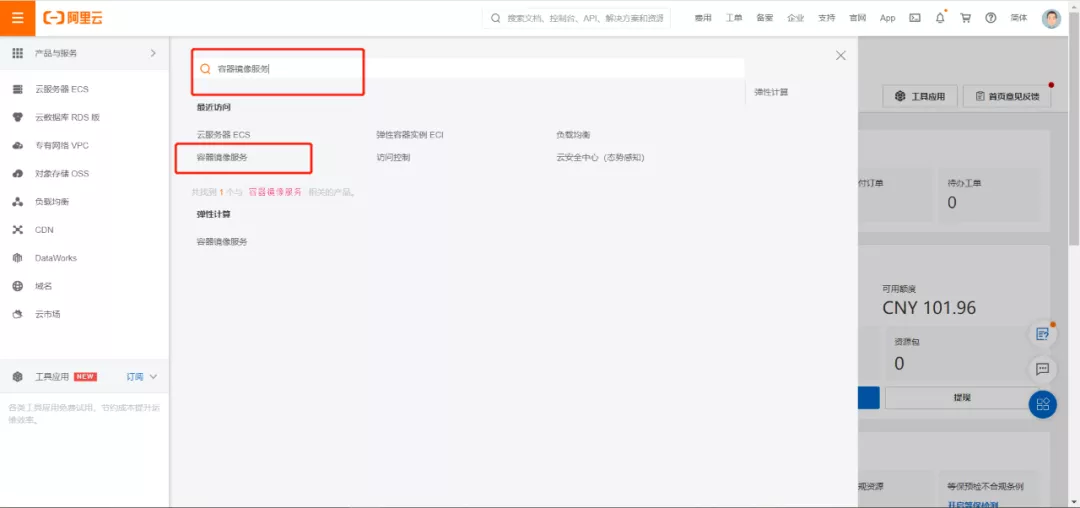Open recently visited 访问控制 link
This screenshot has width=1080, height=508.
point(393,158)
